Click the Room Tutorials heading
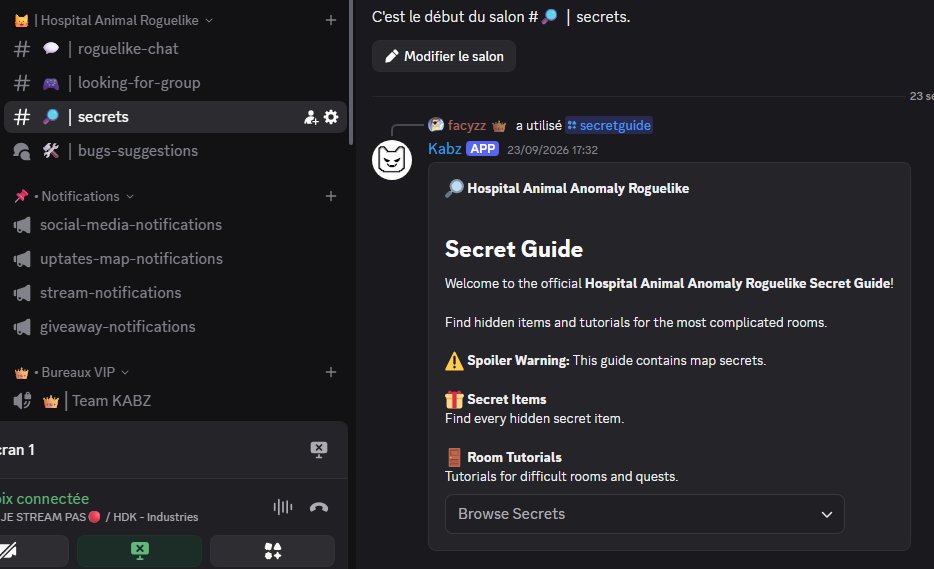934x569 pixels. [515, 457]
